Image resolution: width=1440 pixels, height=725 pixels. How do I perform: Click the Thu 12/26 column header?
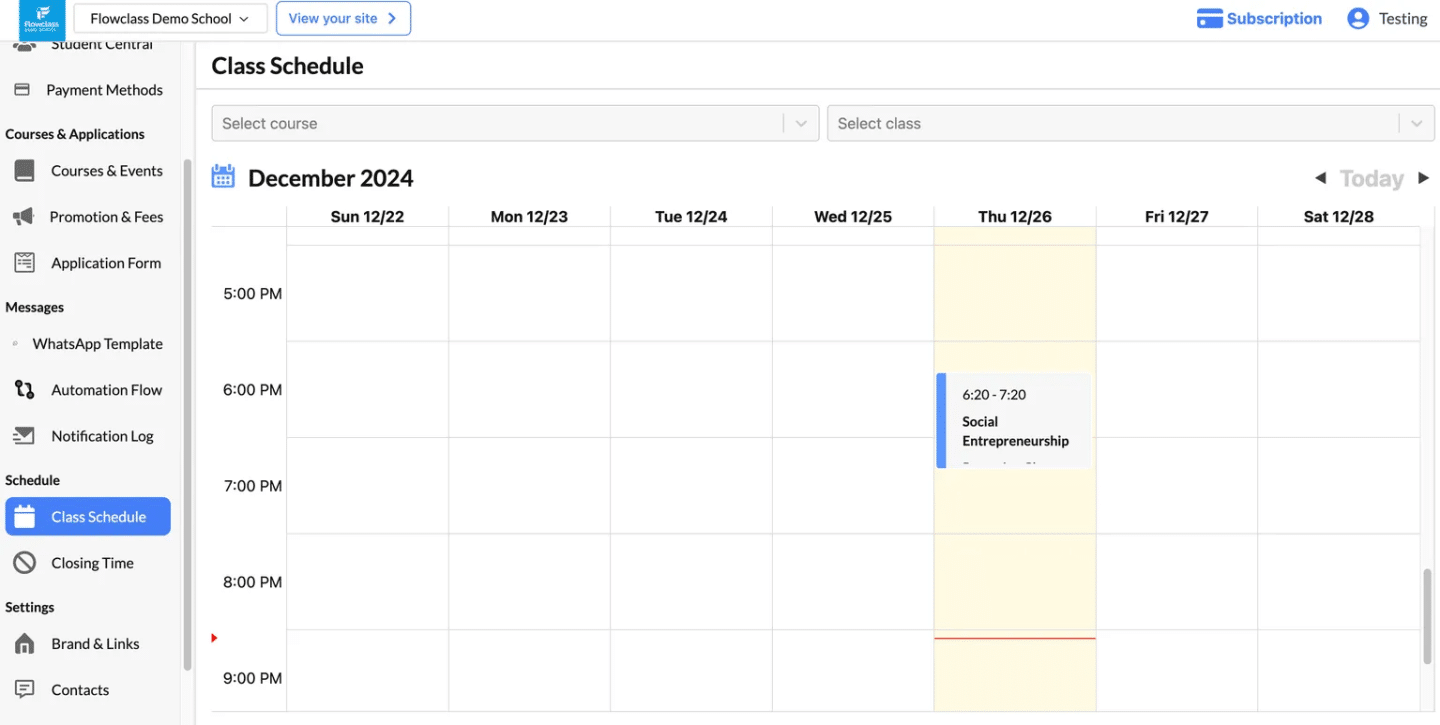1015,217
